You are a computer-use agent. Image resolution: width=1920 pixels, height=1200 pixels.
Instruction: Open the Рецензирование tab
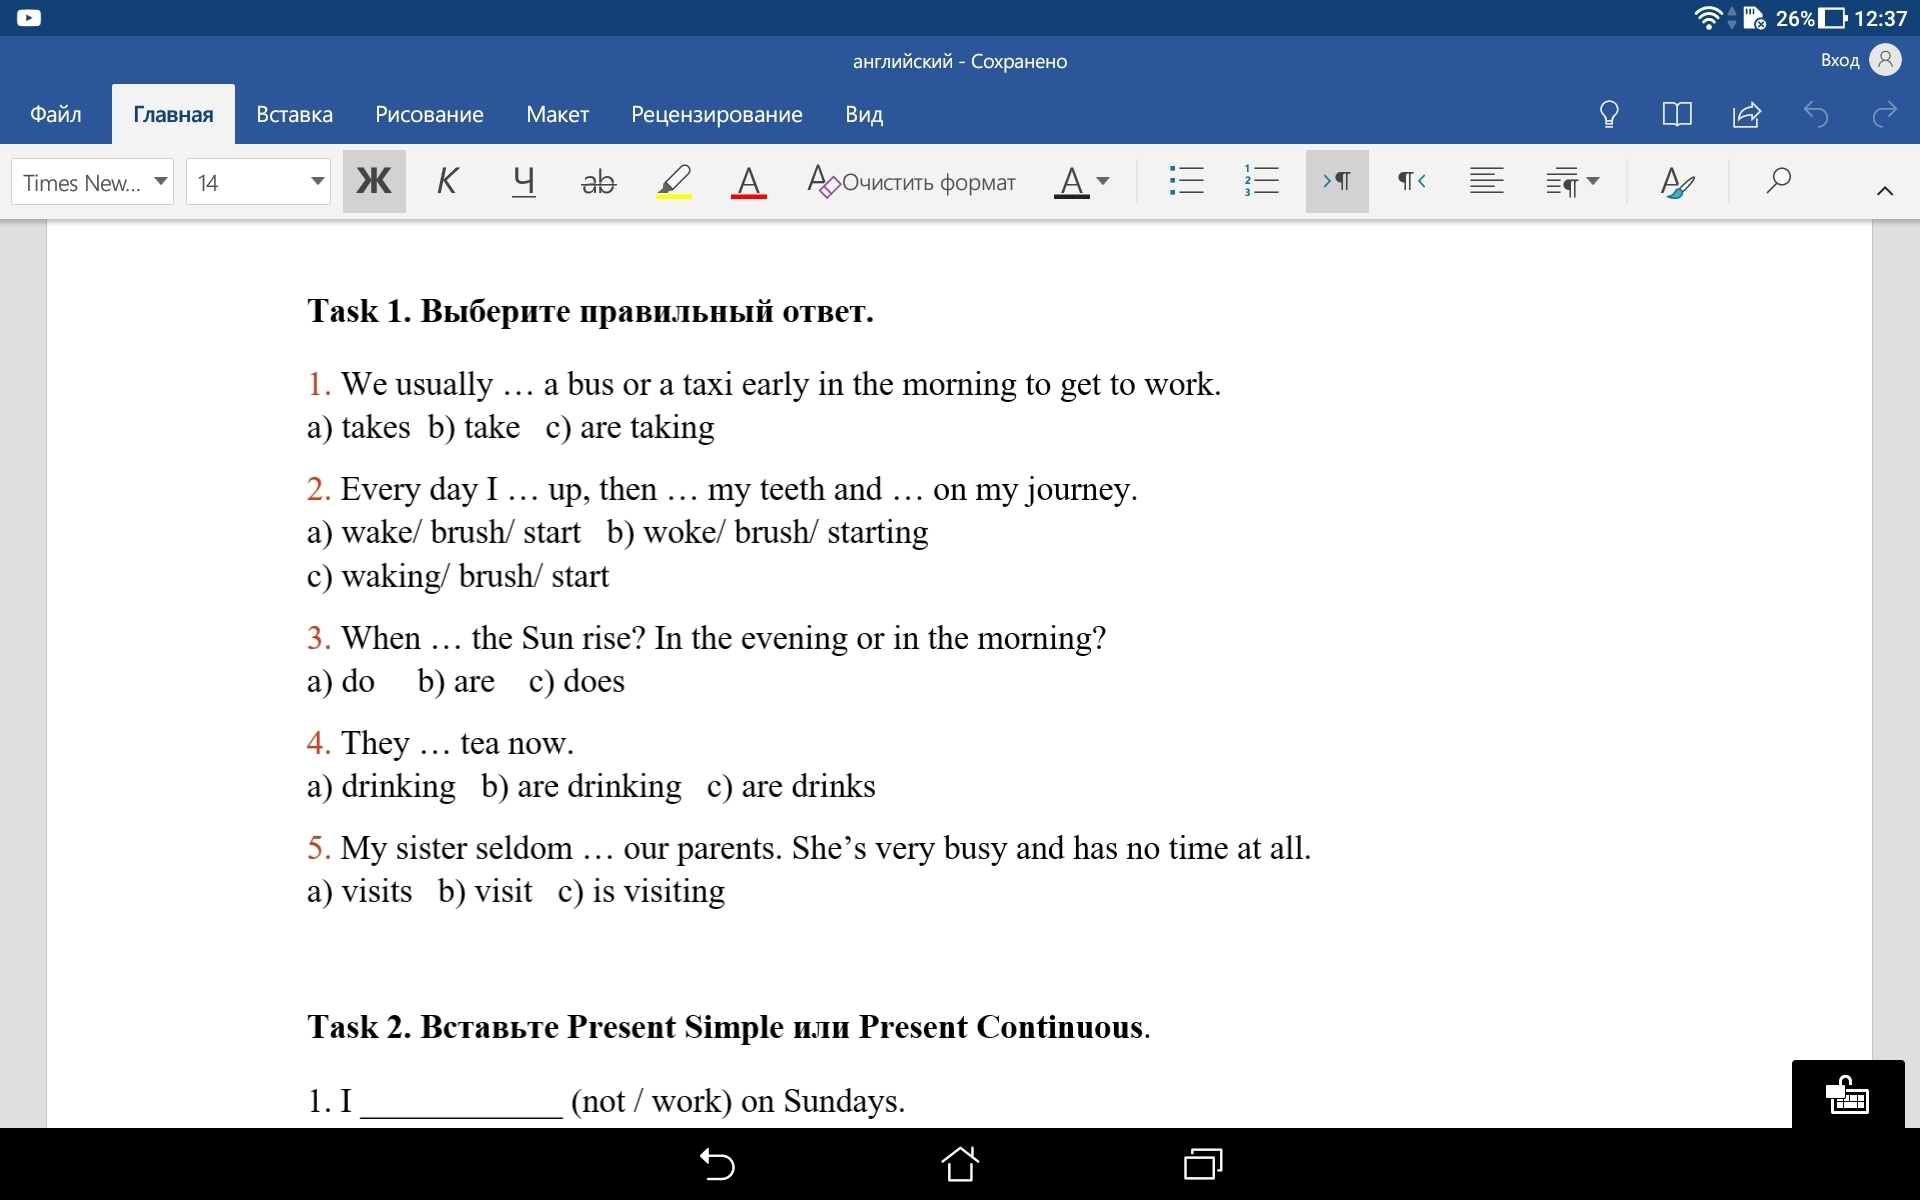coord(716,114)
